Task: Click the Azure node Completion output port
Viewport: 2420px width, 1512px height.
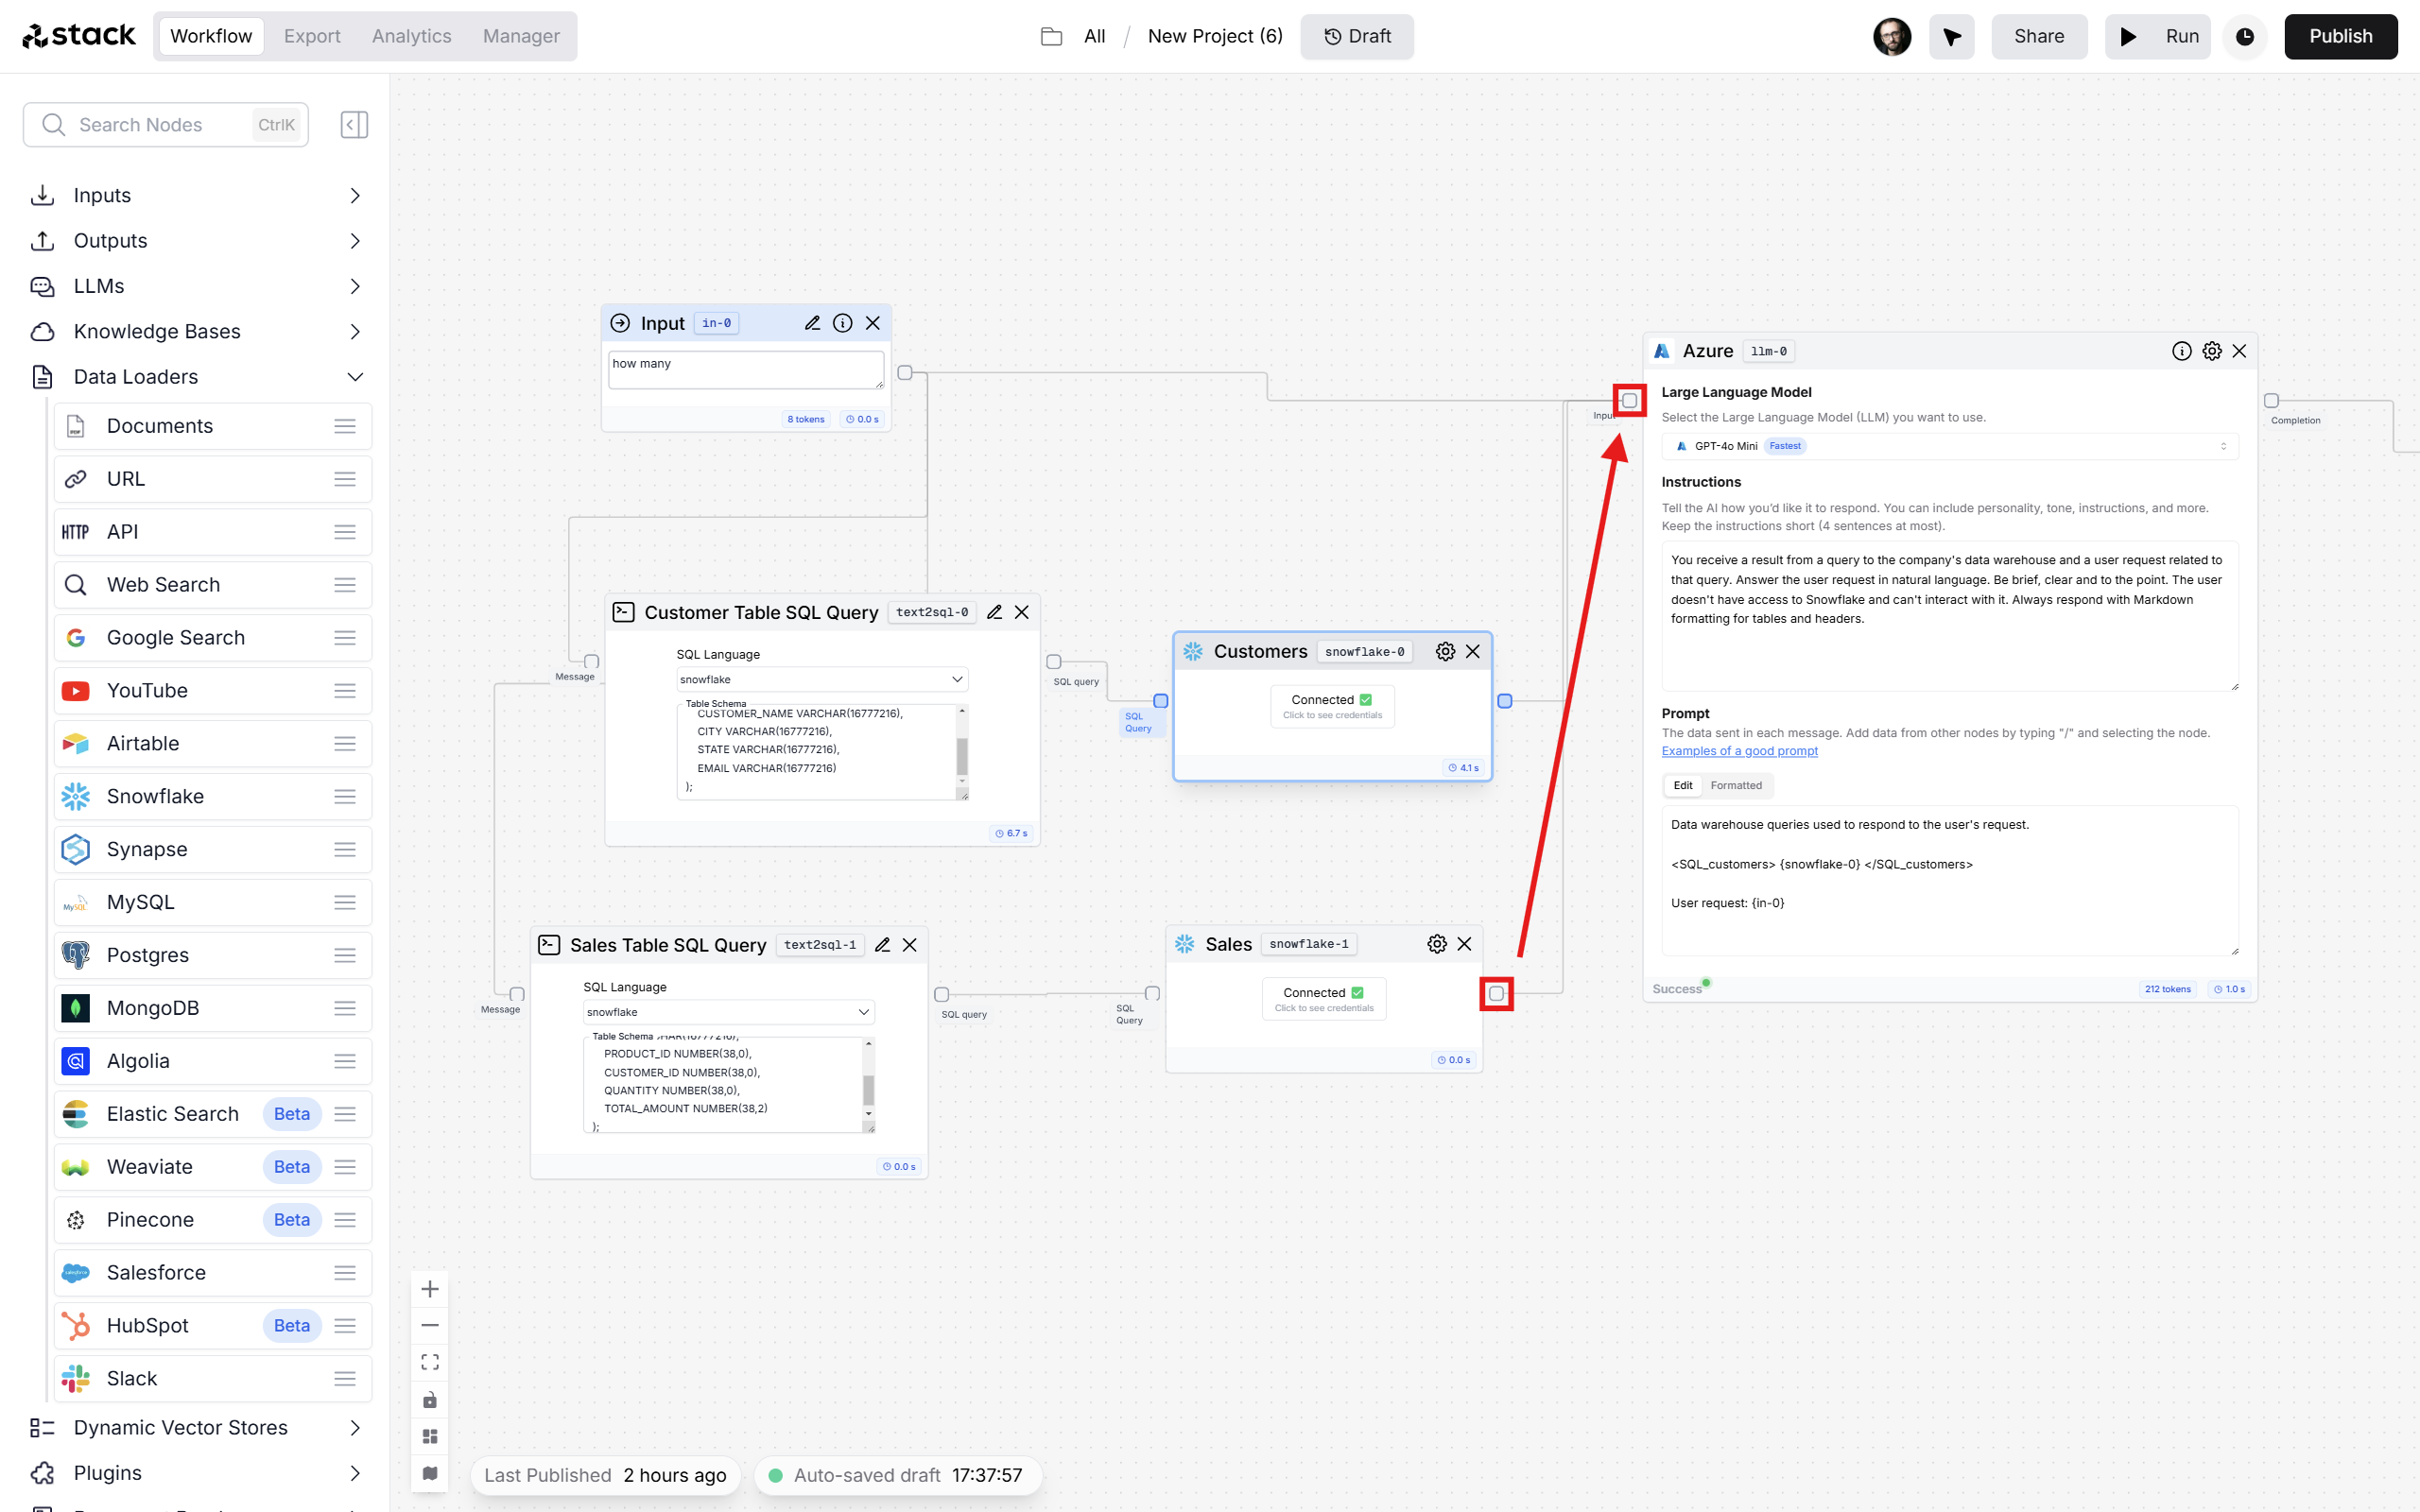Action: point(2271,401)
